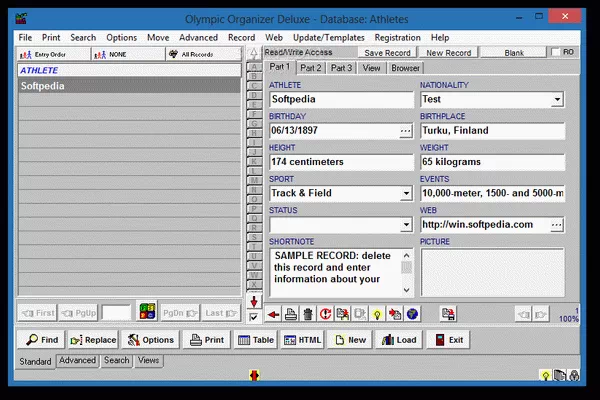Switch to the Part 2 tab
The width and height of the screenshot is (600, 400).
[x=311, y=68]
